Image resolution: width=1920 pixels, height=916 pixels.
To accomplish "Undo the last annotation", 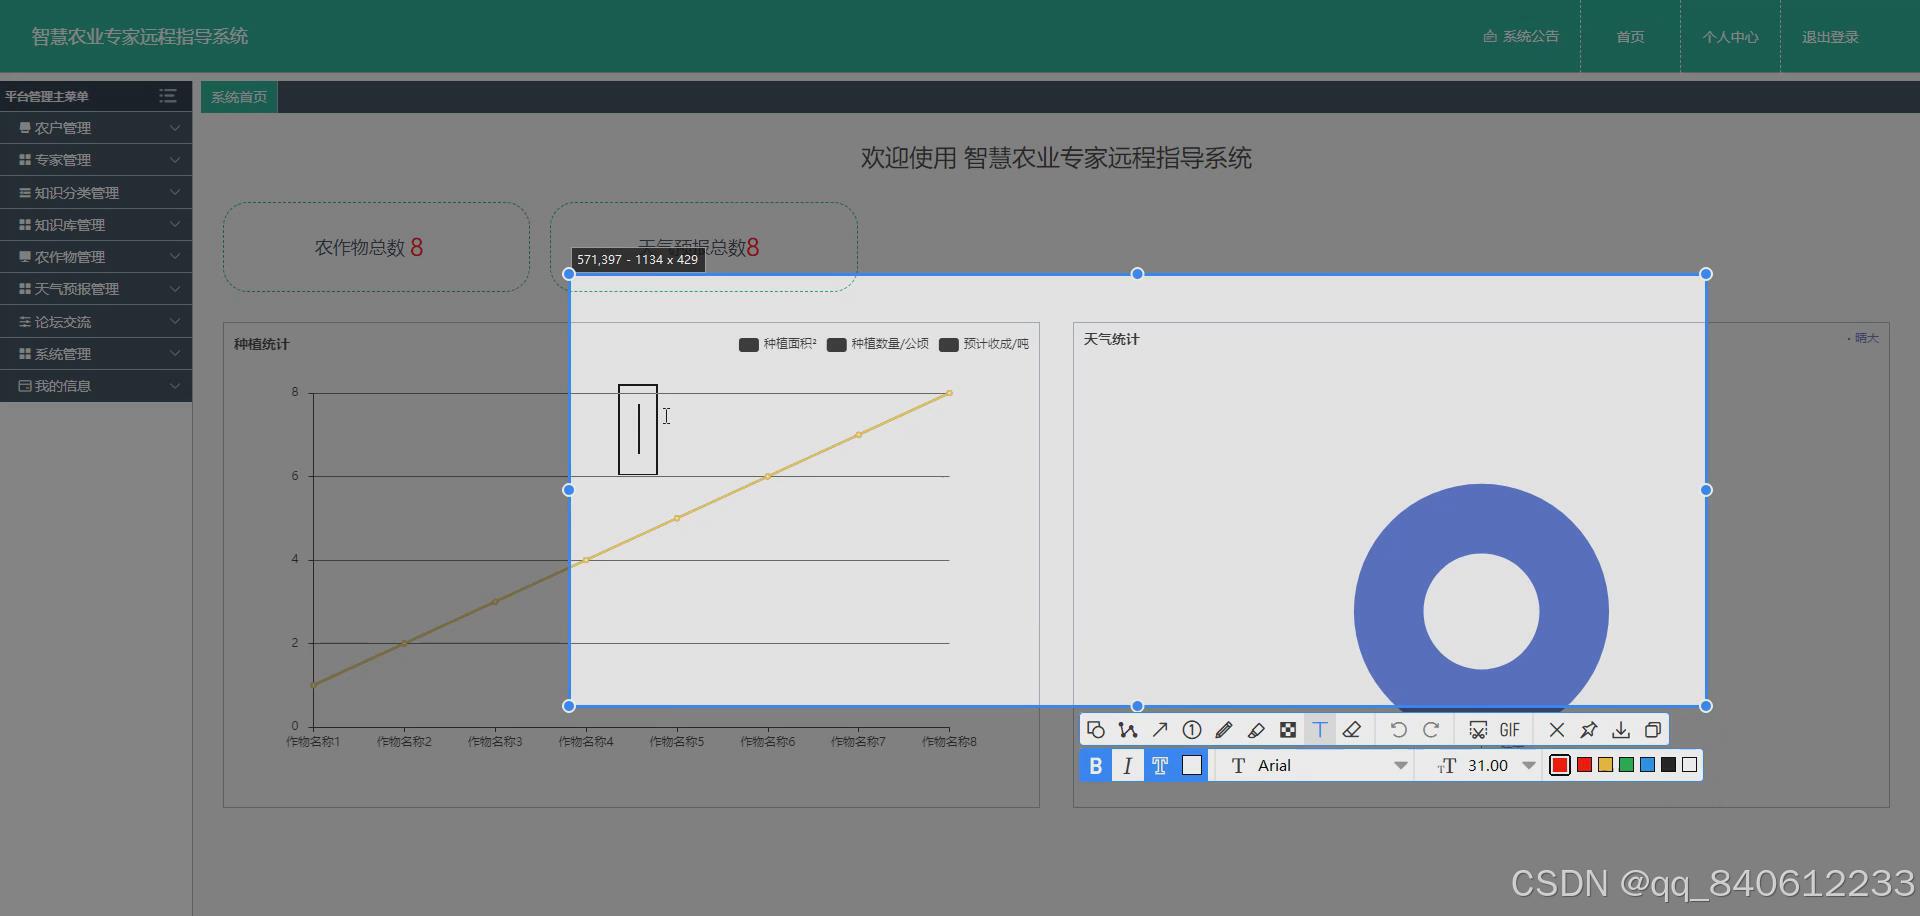I will point(1398,730).
